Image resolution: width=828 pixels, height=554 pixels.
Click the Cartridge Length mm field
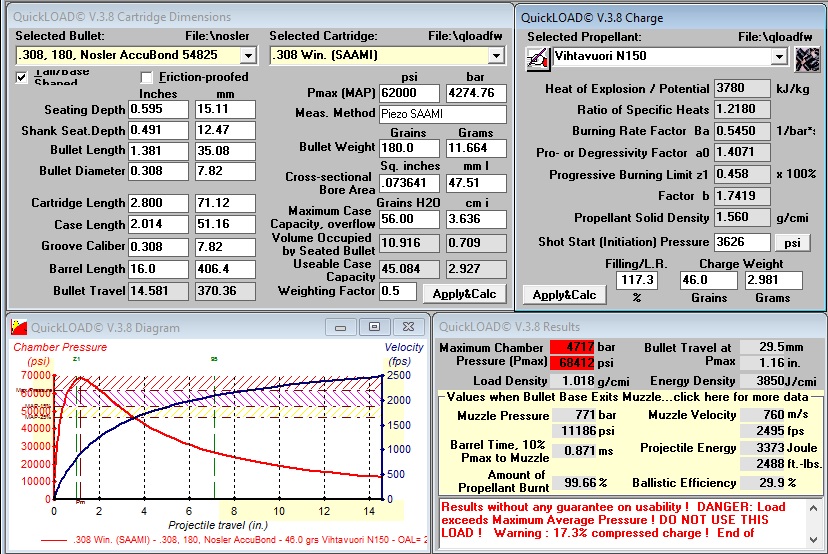[225, 203]
